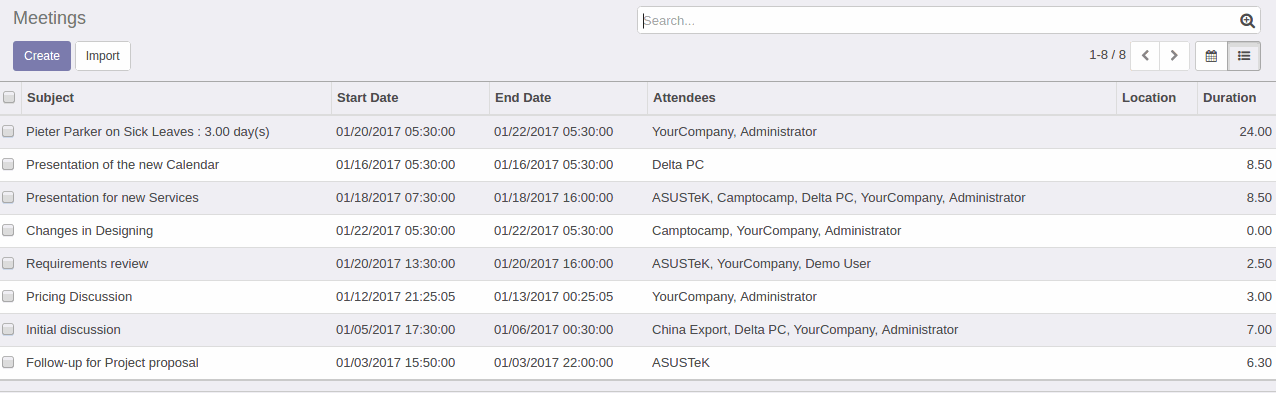
Task: Toggle select-all checkbox in header
Action: point(9,97)
